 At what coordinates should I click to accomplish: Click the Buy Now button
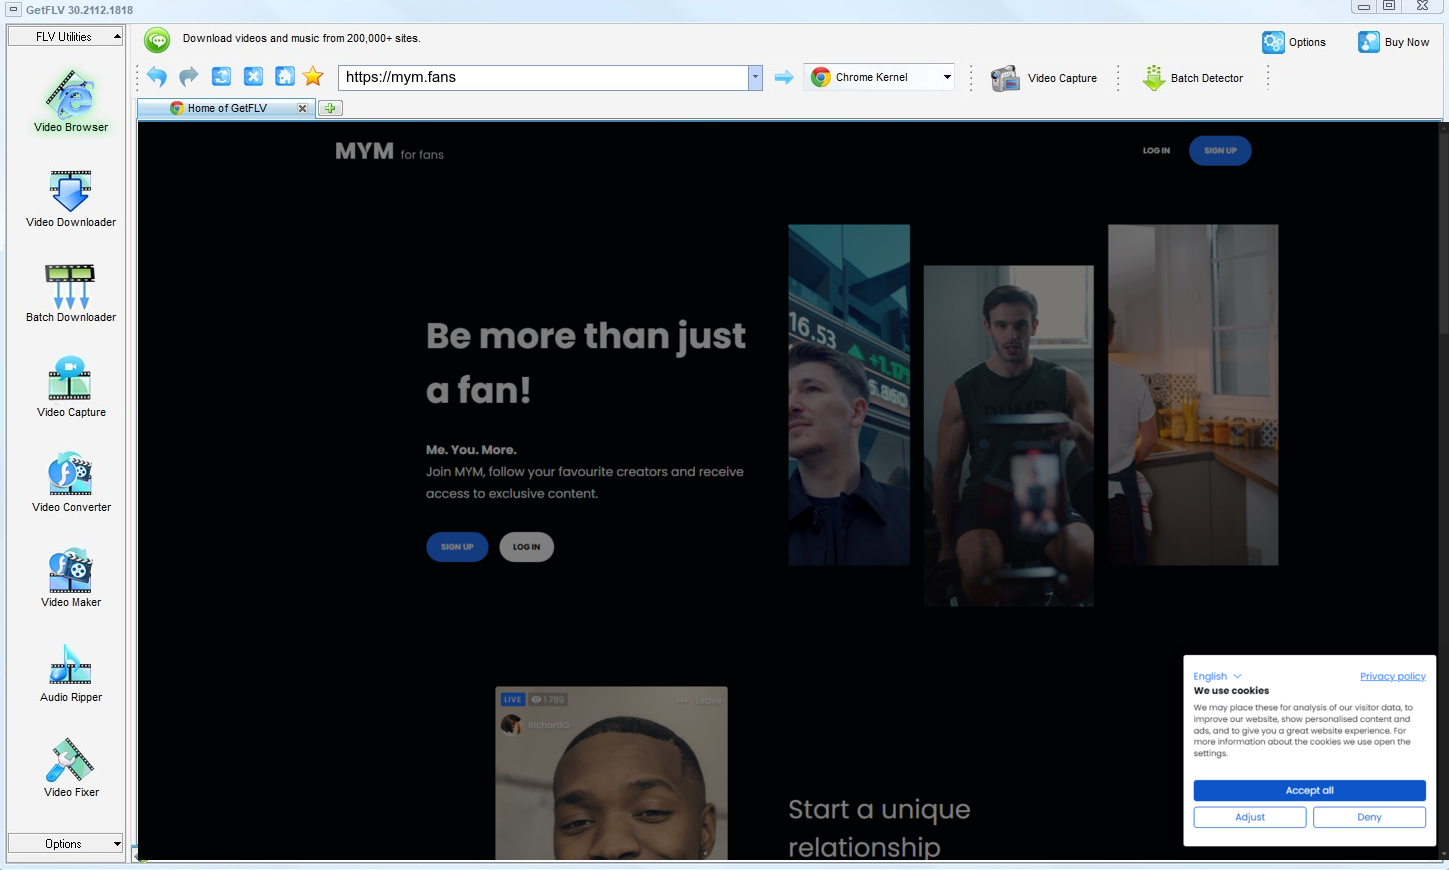pyautogui.click(x=1393, y=42)
